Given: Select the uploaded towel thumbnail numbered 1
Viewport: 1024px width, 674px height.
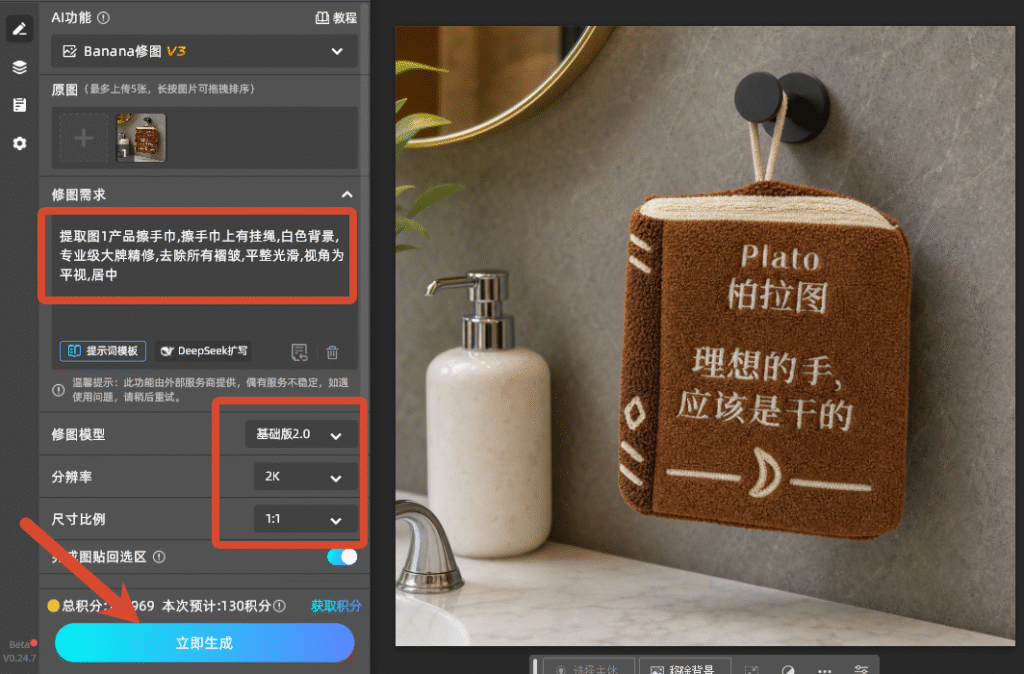Looking at the screenshot, I should 141,138.
